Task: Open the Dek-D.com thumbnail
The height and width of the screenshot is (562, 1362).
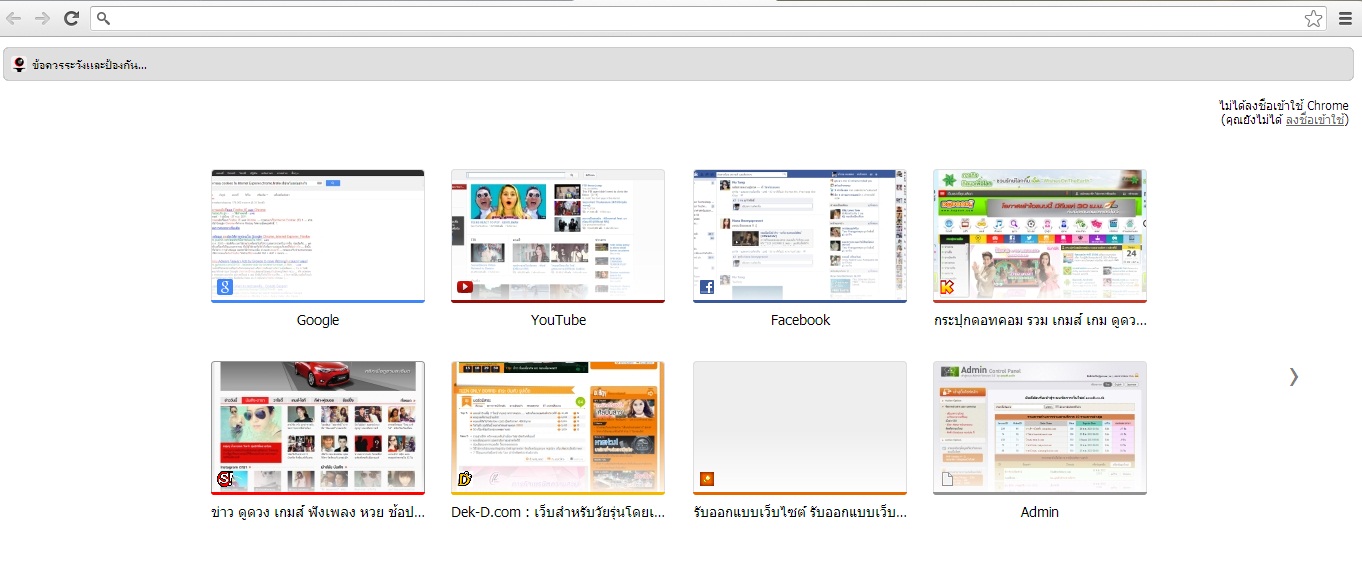Action: click(558, 428)
